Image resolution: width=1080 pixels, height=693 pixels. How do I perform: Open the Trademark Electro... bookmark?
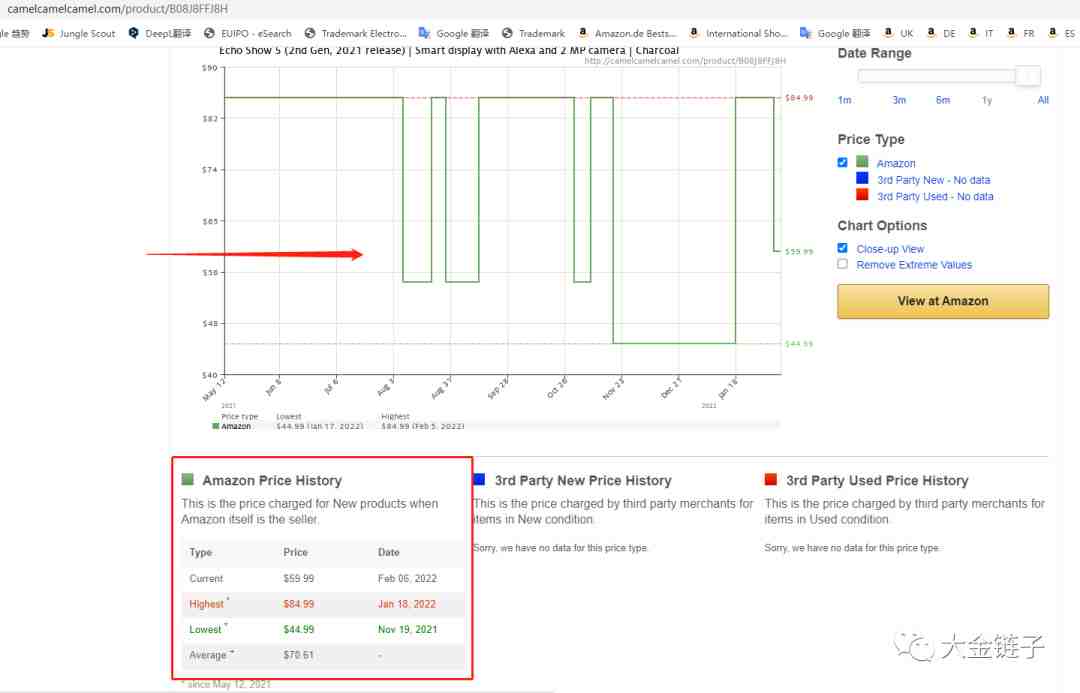coord(355,33)
